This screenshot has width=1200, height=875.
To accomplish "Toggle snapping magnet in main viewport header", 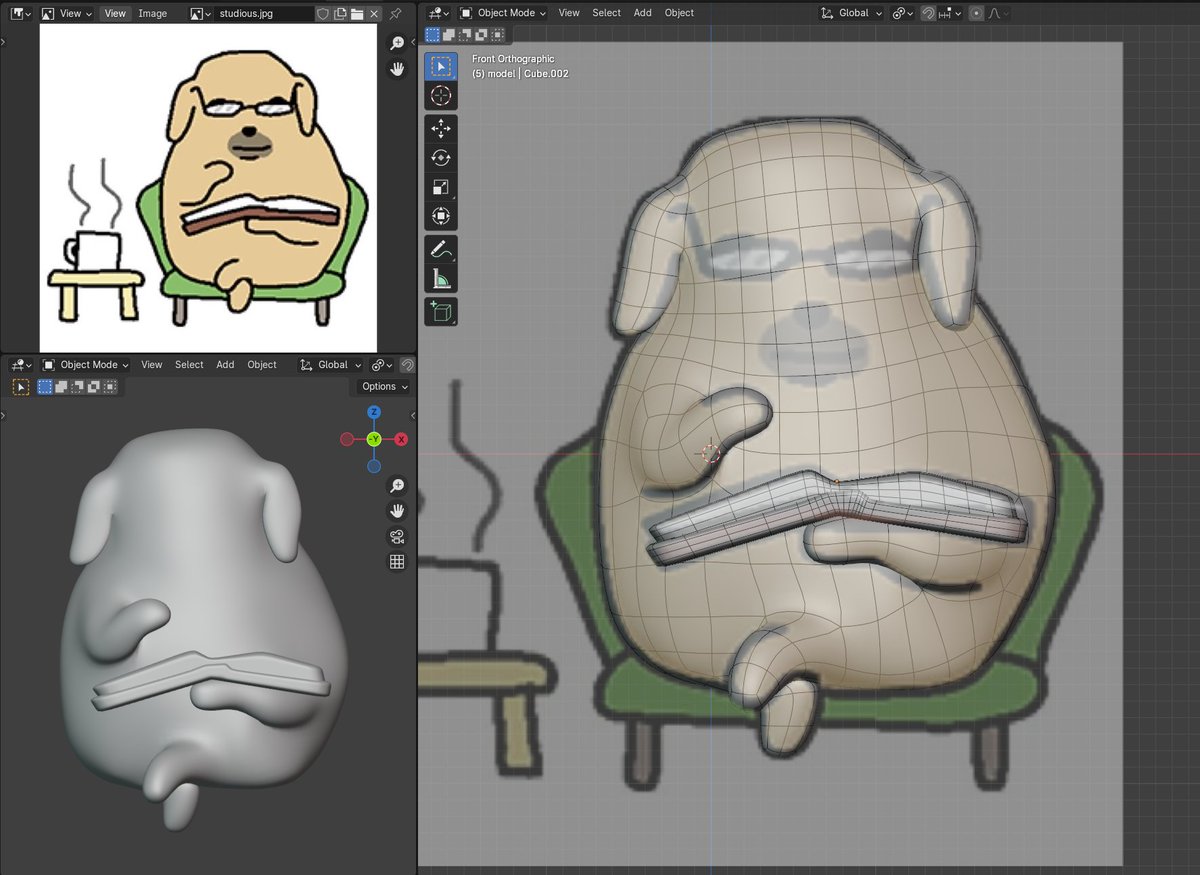I will [x=928, y=13].
